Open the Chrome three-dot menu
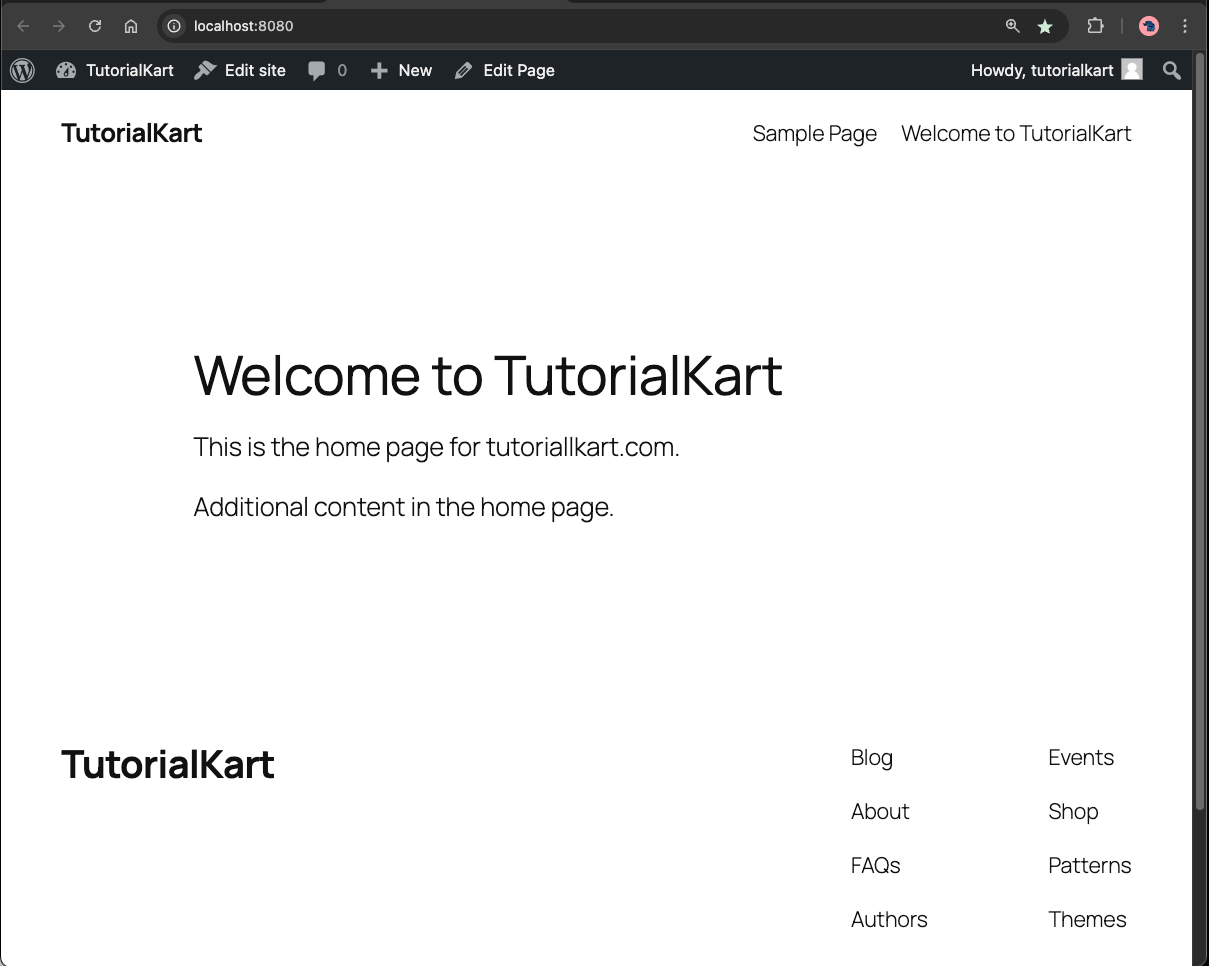Viewport: 1209px width, 966px height. click(1185, 26)
